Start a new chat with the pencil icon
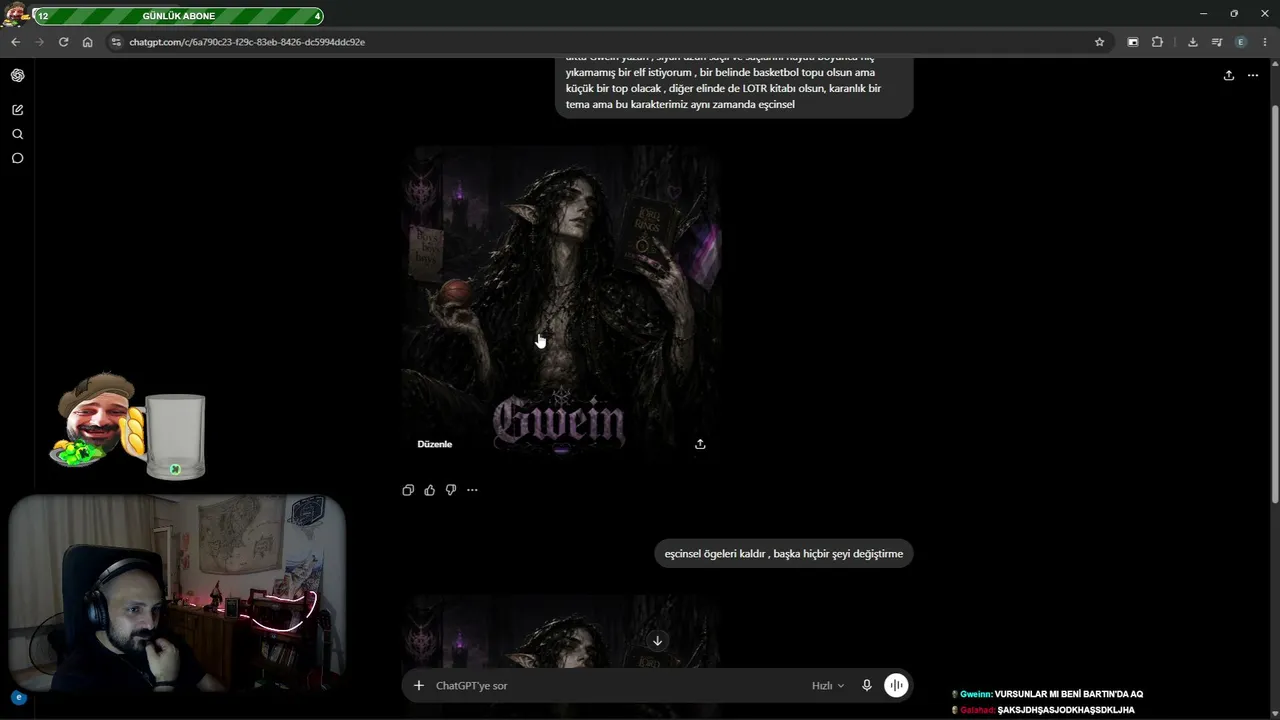1280x720 pixels. click(18, 110)
